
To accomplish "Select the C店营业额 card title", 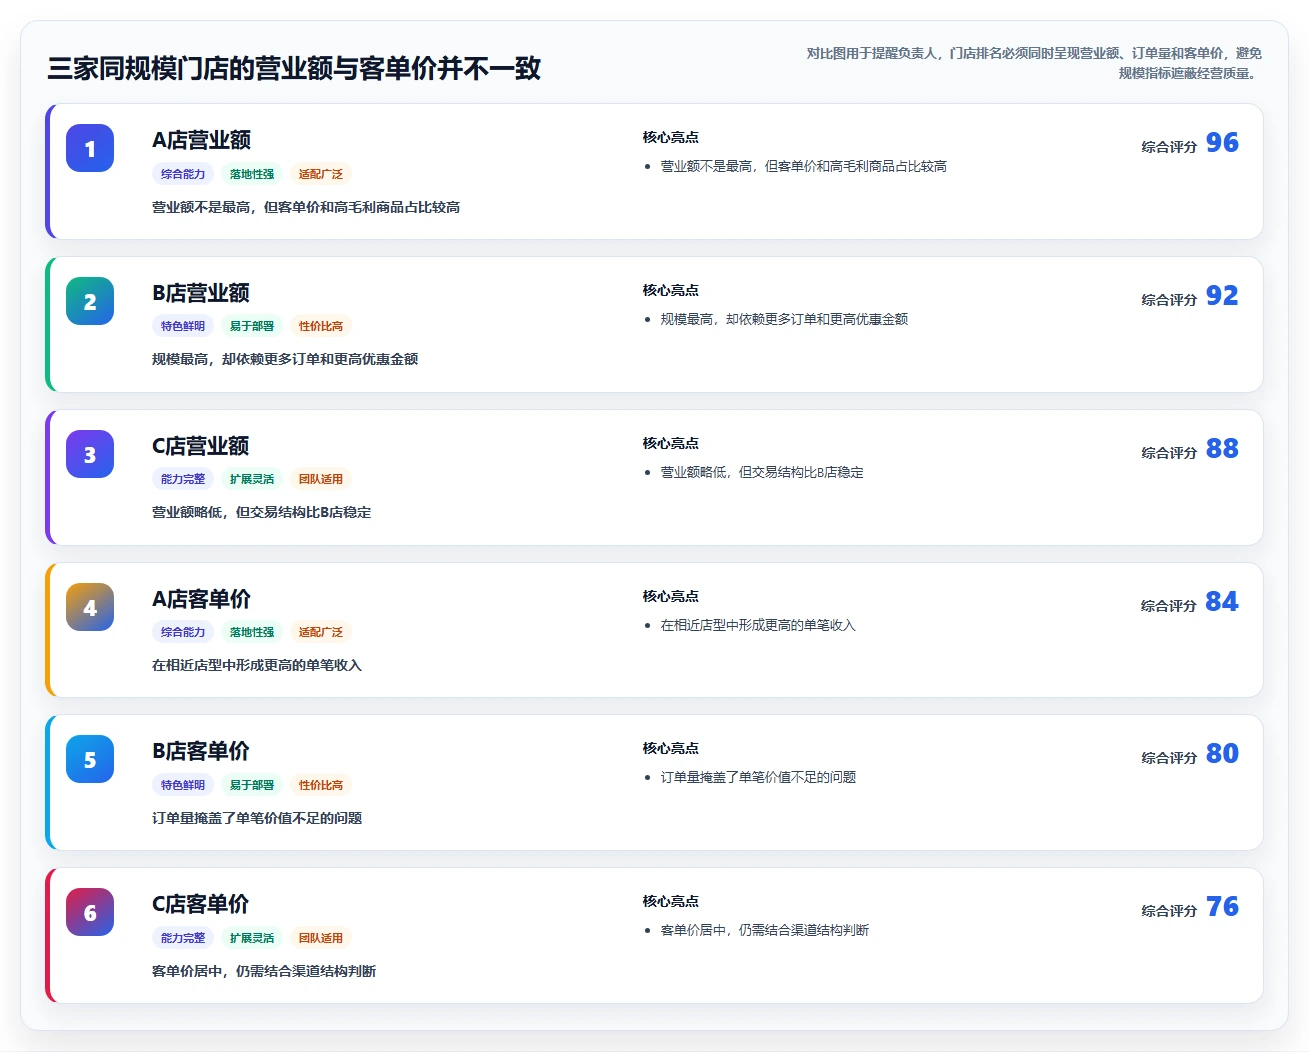I will tap(200, 446).
